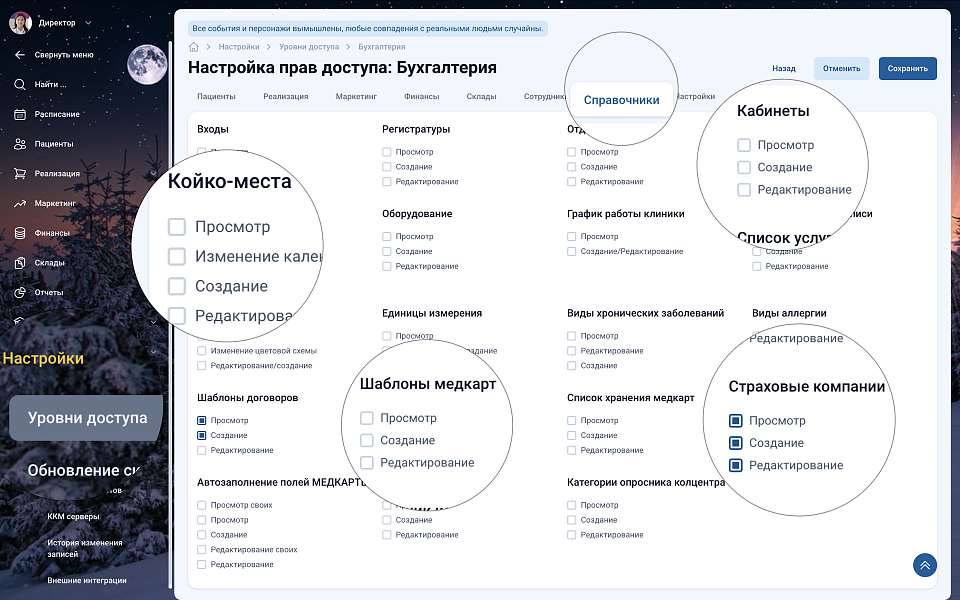Select Уровни доступа in settings menu
960x600 pixels.
tap(87, 418)
